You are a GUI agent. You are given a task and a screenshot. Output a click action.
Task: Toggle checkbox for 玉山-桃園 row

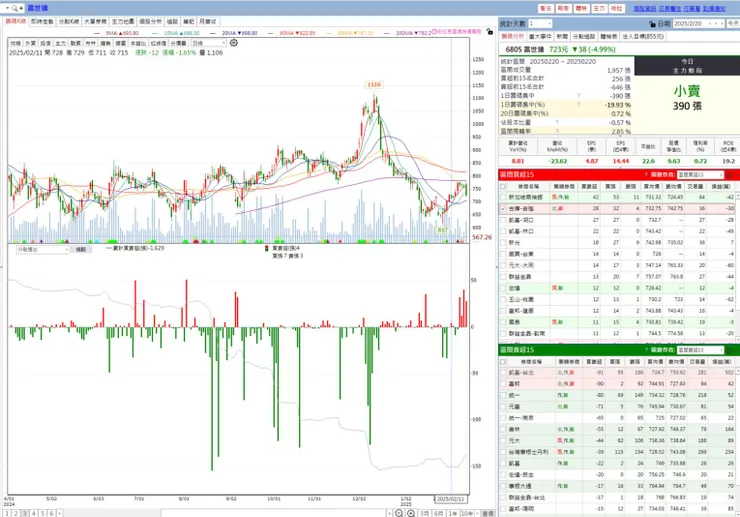(x=503, y=299)
